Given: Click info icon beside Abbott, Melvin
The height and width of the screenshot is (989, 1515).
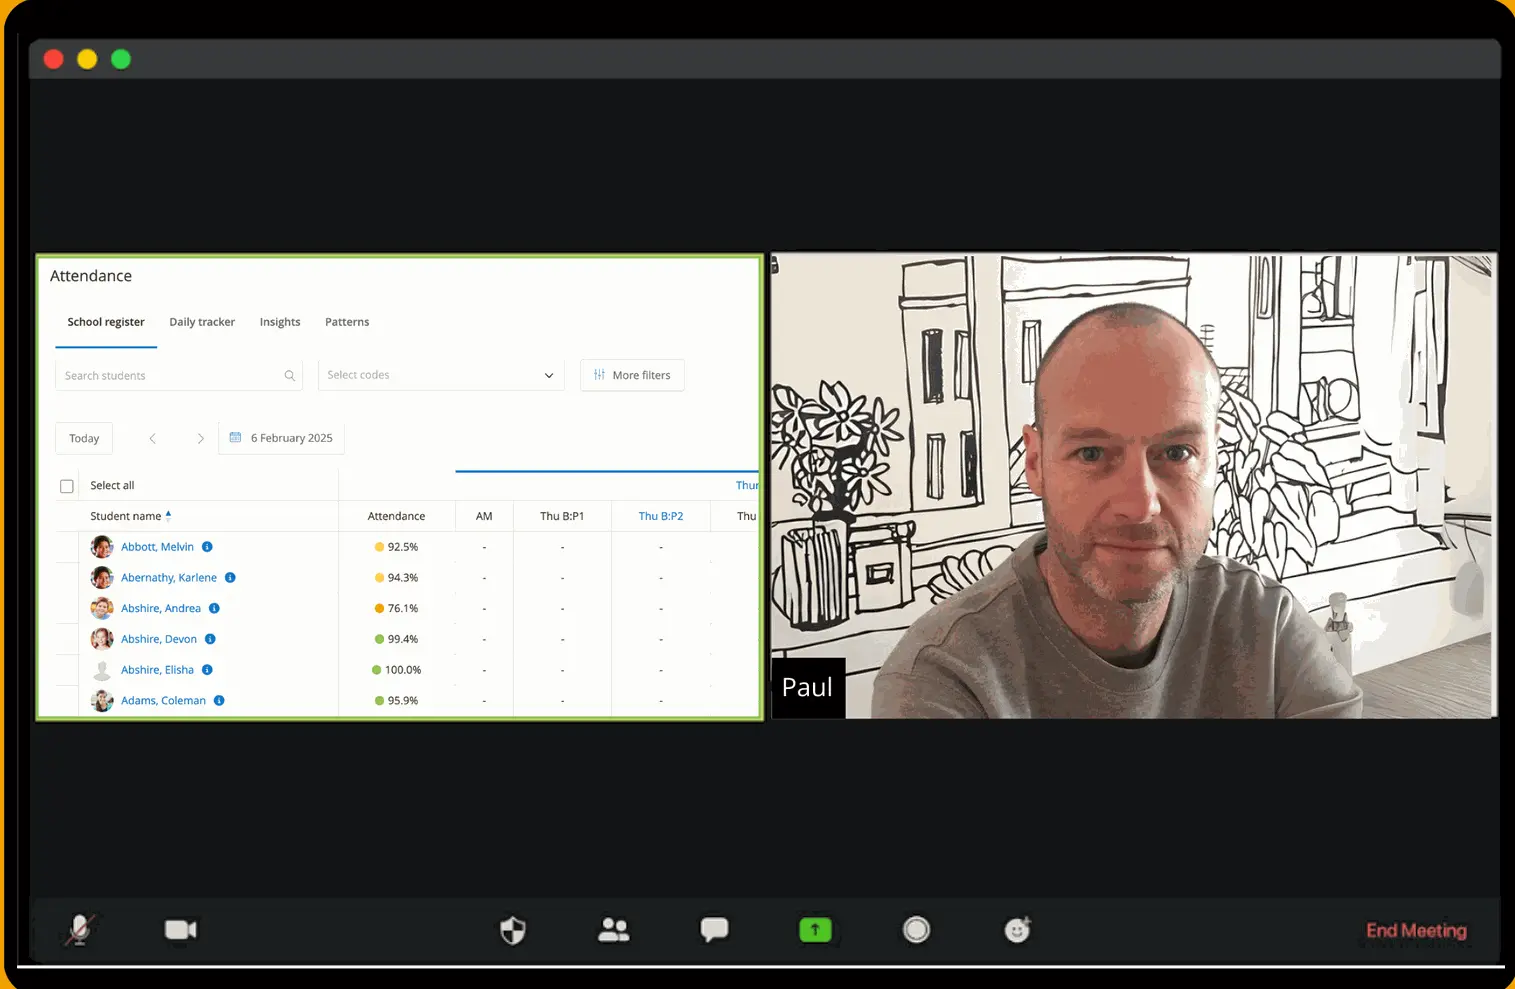Looking at the screenshot, I should [207, 547].
